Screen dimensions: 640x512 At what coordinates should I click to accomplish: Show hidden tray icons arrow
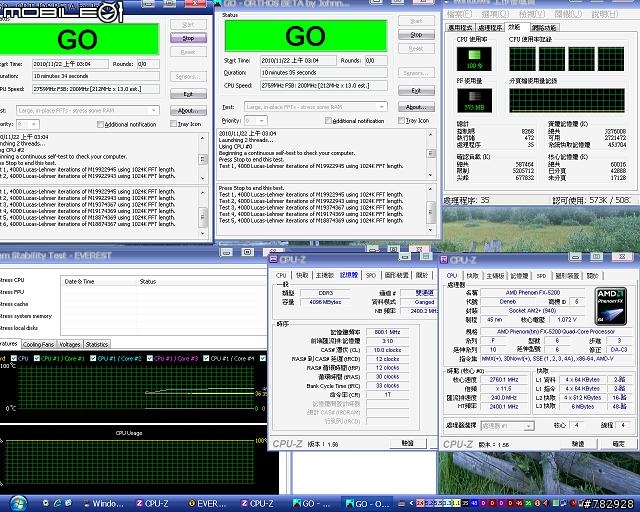tap(411, 503)
